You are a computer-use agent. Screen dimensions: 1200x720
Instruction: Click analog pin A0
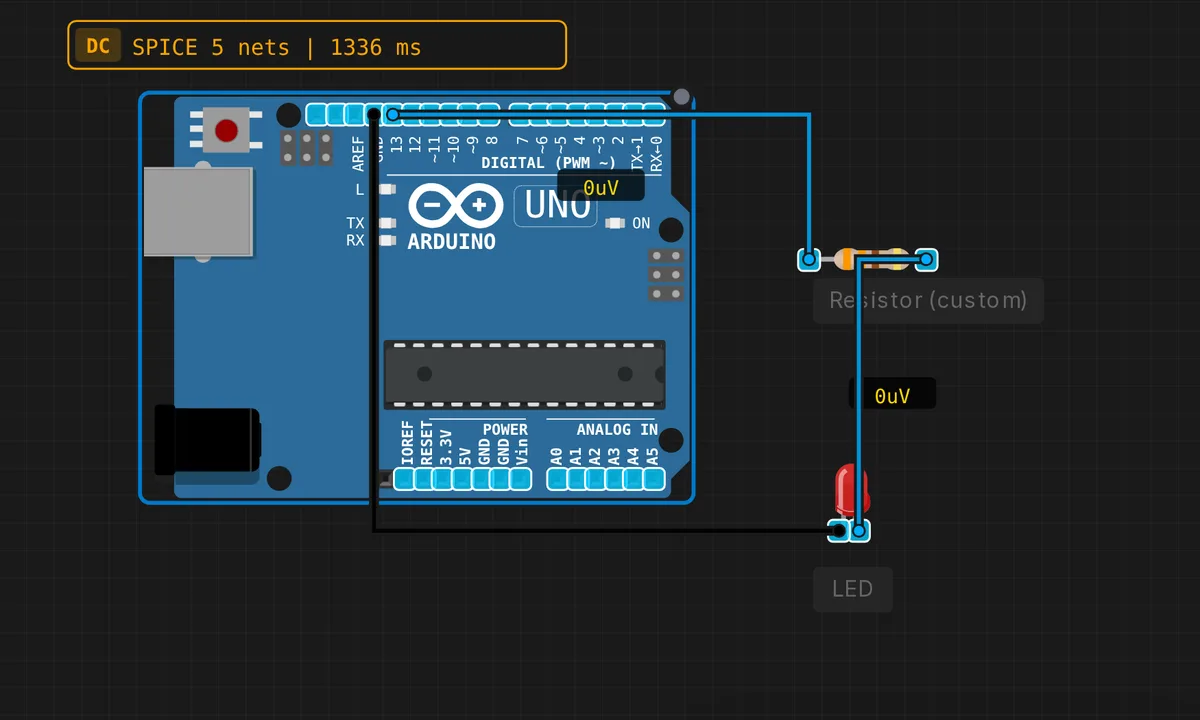(x=557, y=479)
